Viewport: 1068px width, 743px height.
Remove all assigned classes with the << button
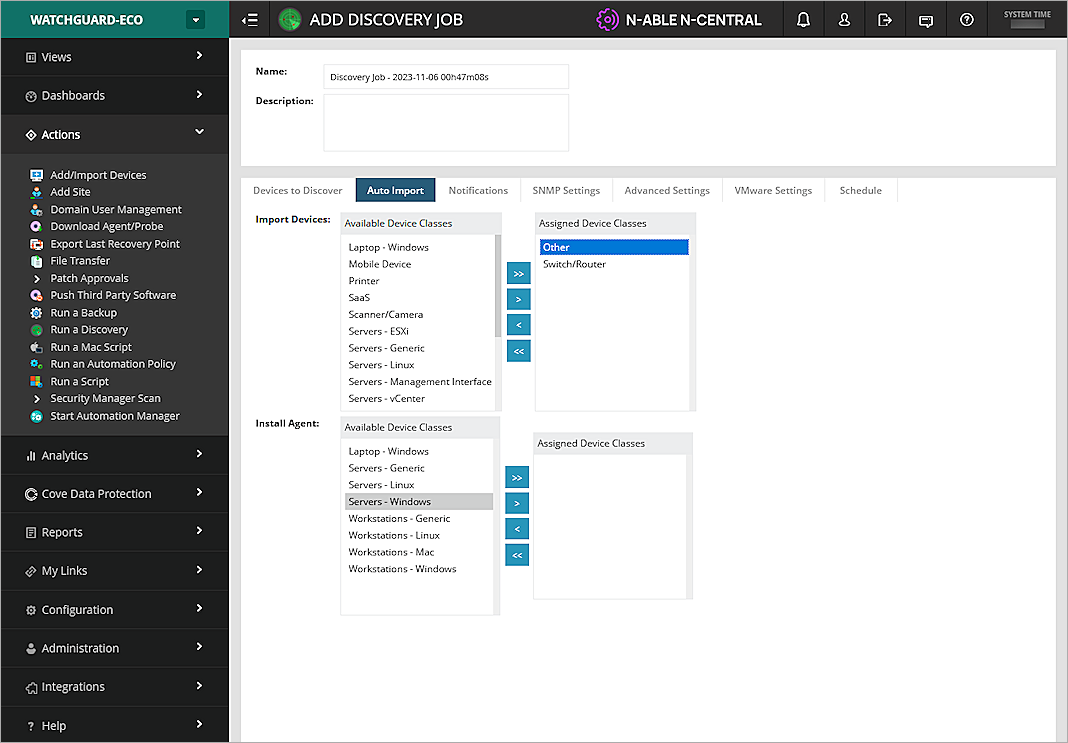click(x=518, y=351)
